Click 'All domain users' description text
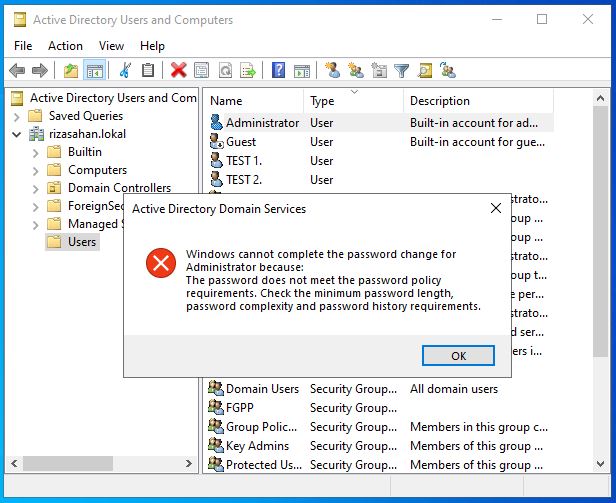Image resolution: width=616 pixels, height=503 pixels. (x=454, y=389)
